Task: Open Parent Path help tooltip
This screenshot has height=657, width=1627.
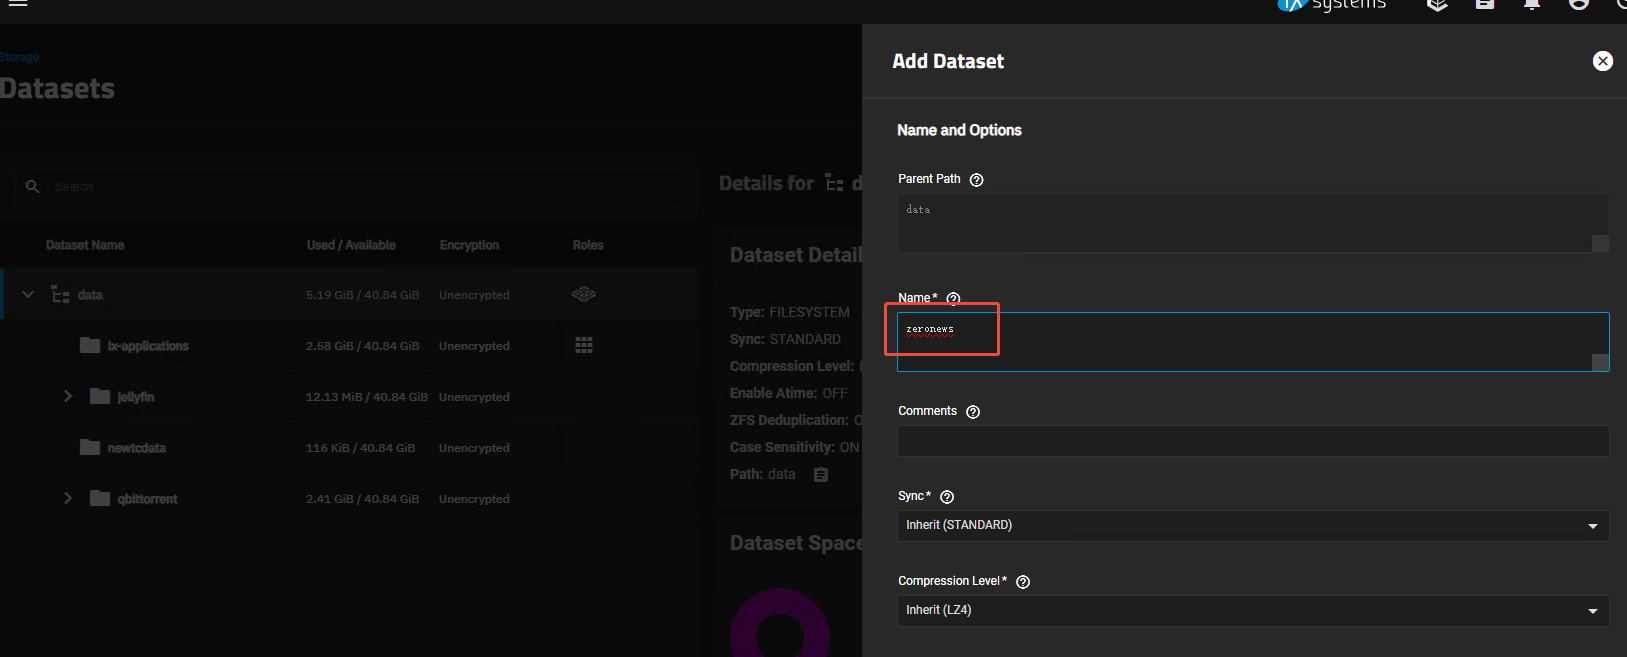Action: (x=977, y=180)
